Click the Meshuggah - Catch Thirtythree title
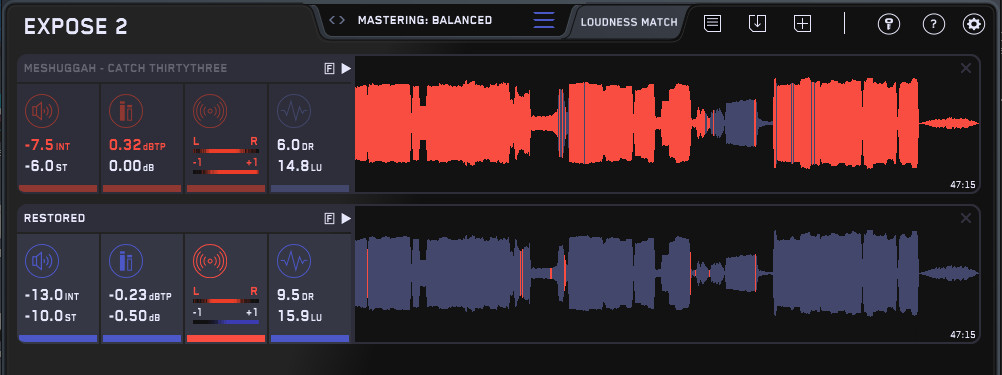 pyautogui.click(x=125, y=68)
